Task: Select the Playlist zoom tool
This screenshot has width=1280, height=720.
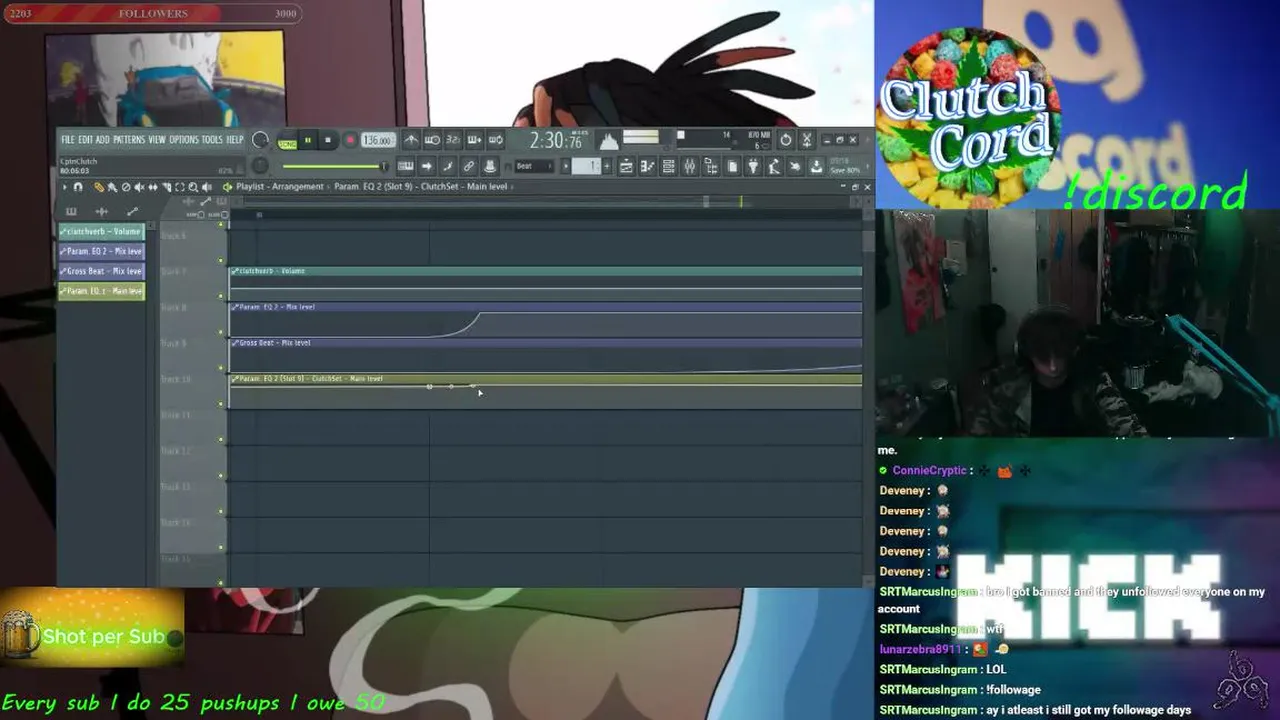Action: coord(193,187)
